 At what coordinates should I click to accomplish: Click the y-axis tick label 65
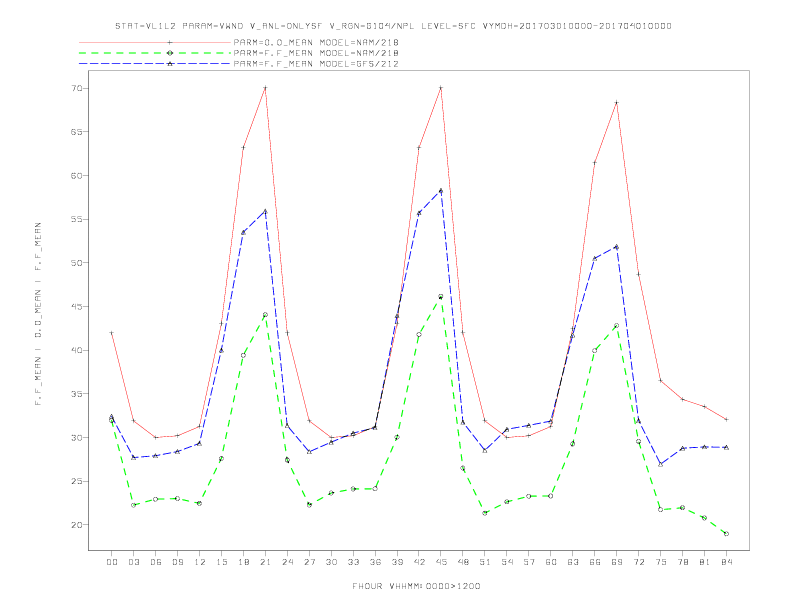77,132
